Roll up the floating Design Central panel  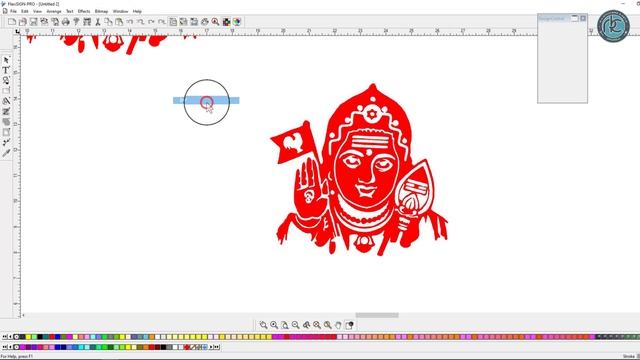pos(575,18)
